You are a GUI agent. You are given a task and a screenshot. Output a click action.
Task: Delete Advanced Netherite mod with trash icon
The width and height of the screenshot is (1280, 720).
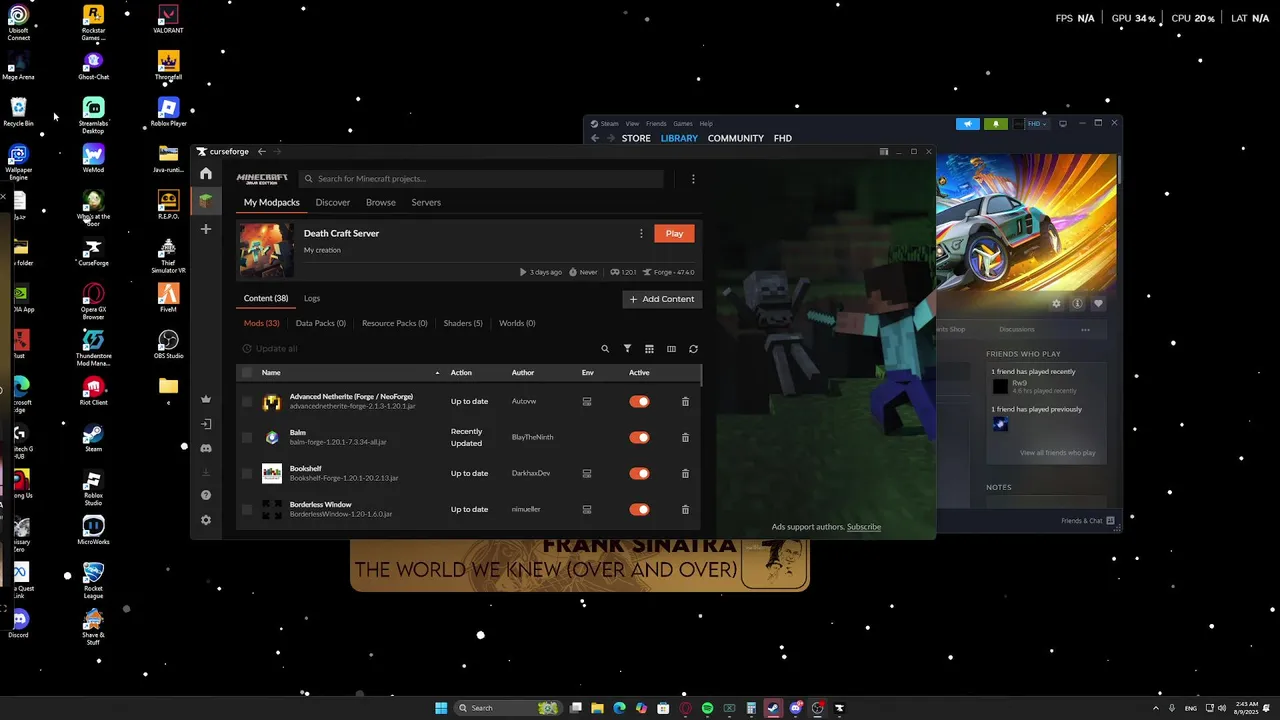tap(685, 402)
